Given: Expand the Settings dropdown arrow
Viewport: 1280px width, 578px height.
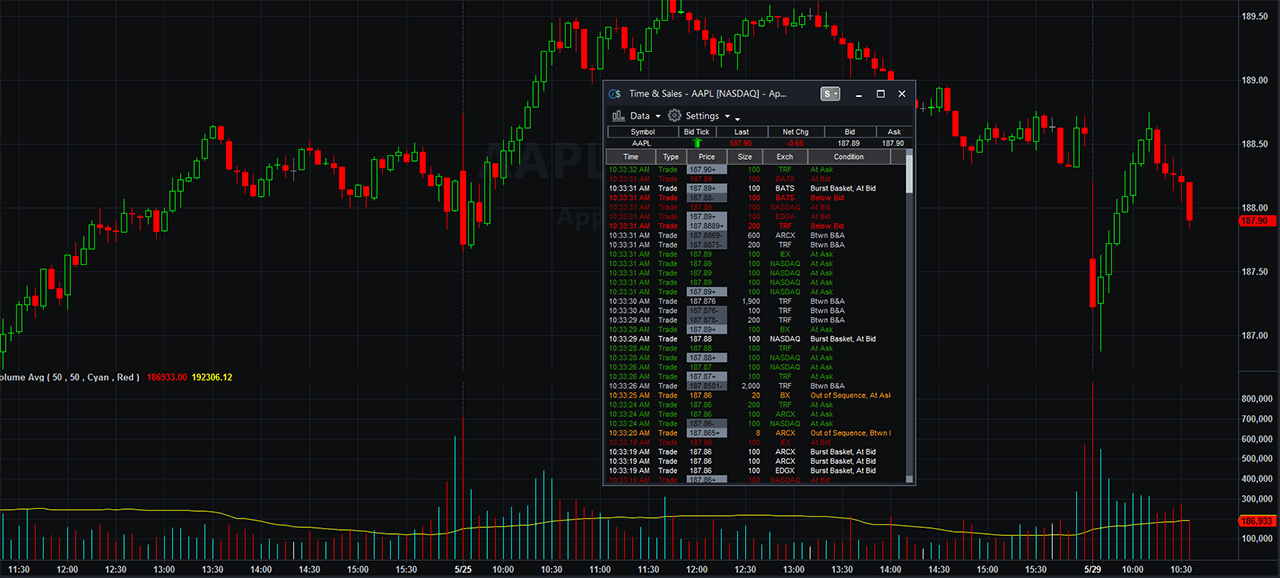Looking at the screenshot, I should tap(727, 117).
